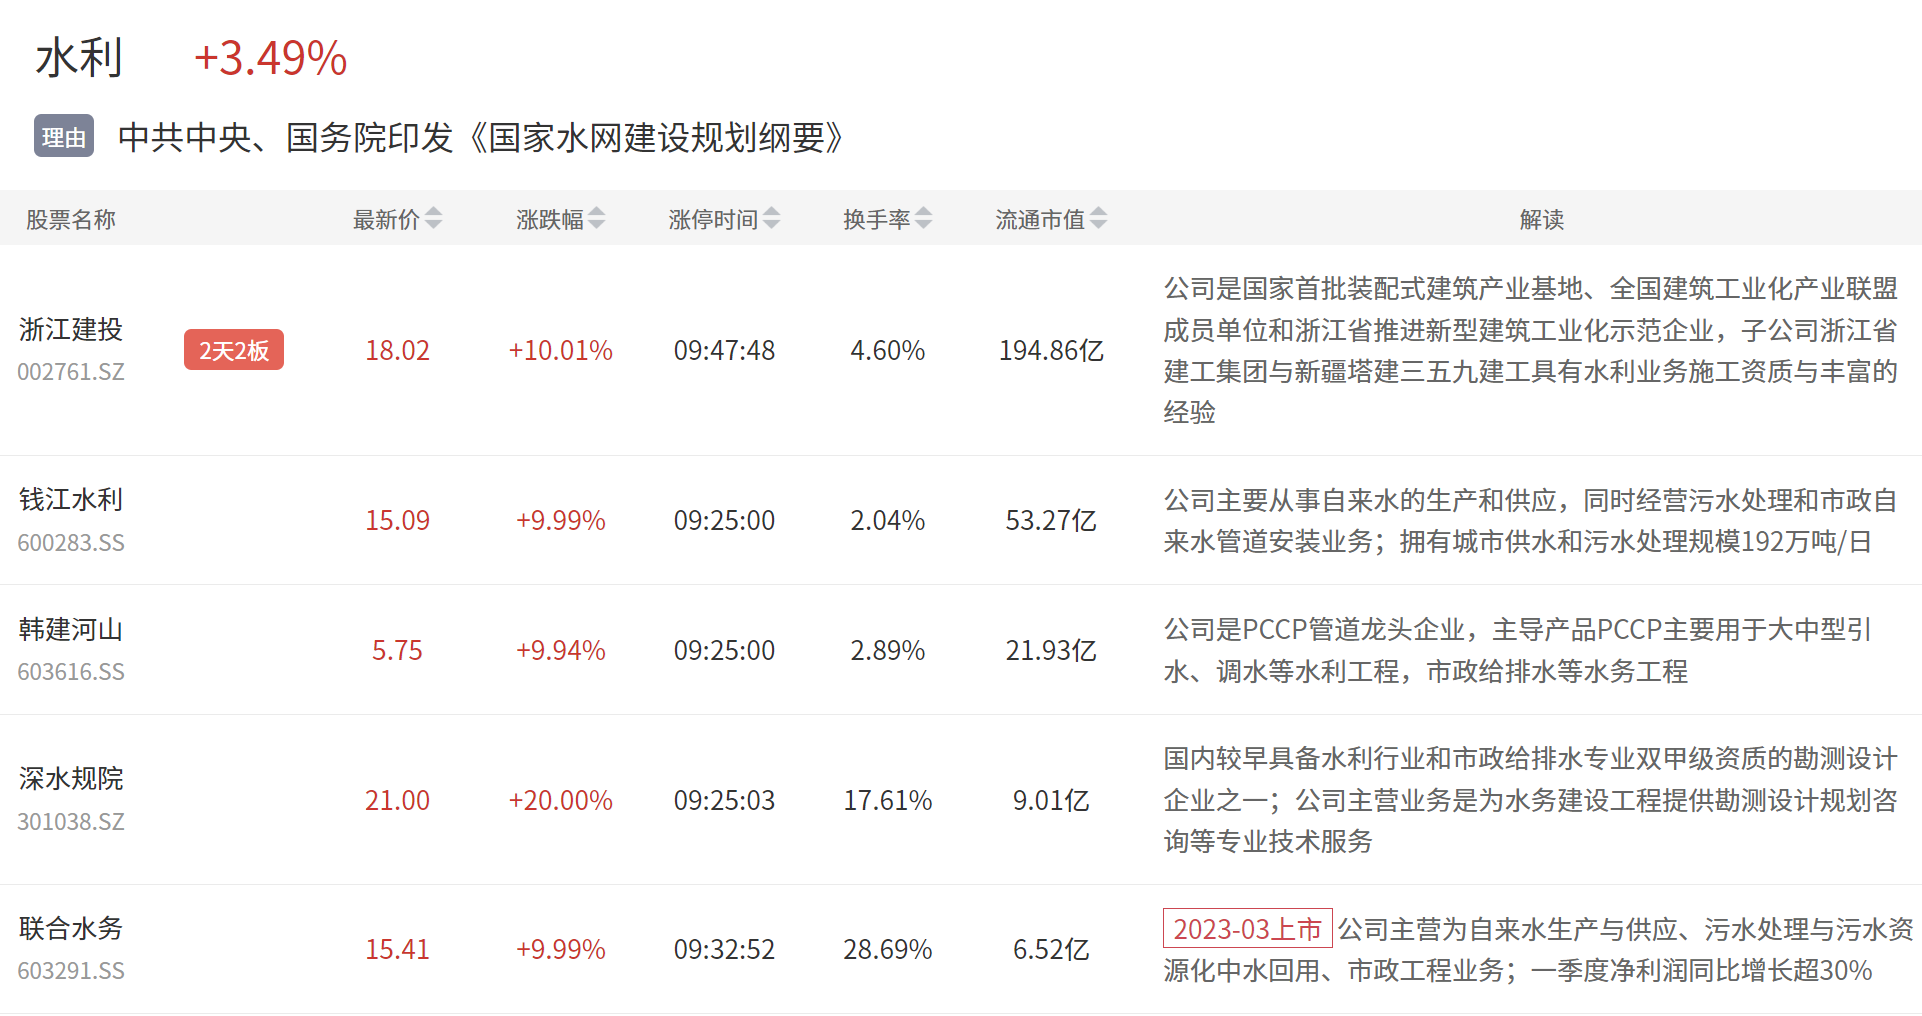Click the 水利 sector title
The width and height of the screenshot is (1922, 1016).
pos(79,58)
